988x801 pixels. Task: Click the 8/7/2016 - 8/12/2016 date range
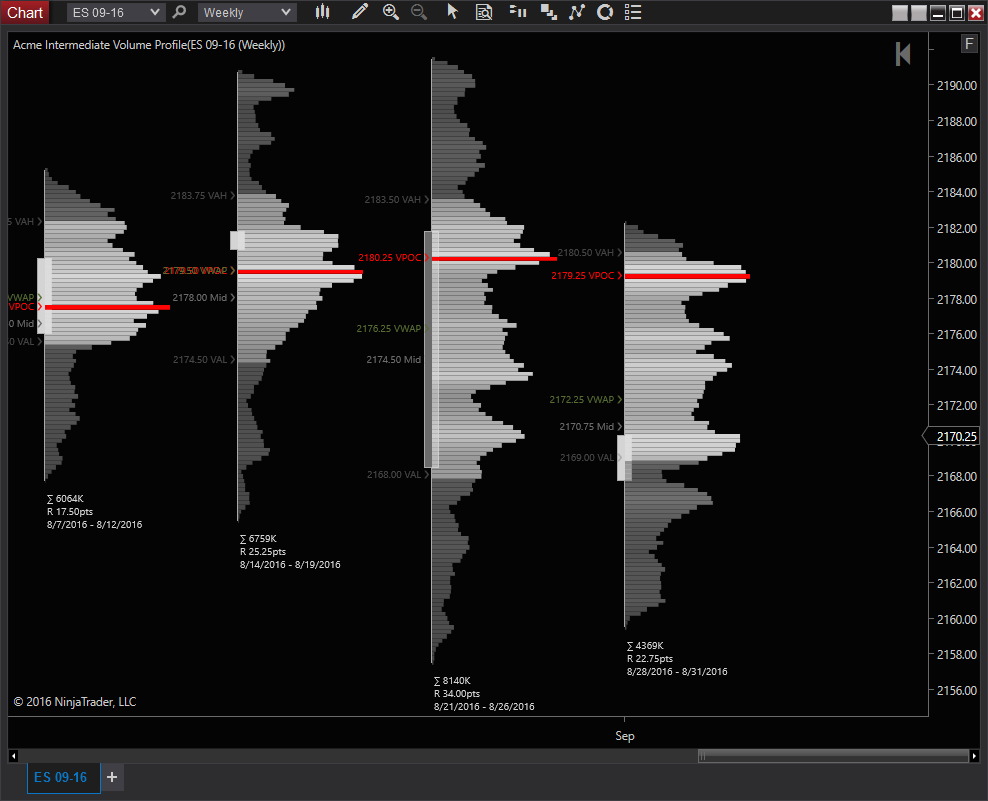pyautogui.click(x=95, y=524)
